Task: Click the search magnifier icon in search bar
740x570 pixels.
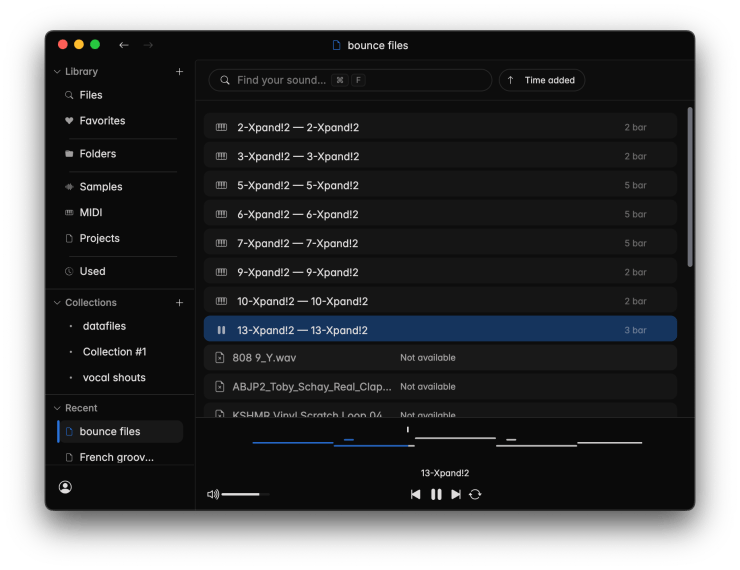Action: pos(225,80)
